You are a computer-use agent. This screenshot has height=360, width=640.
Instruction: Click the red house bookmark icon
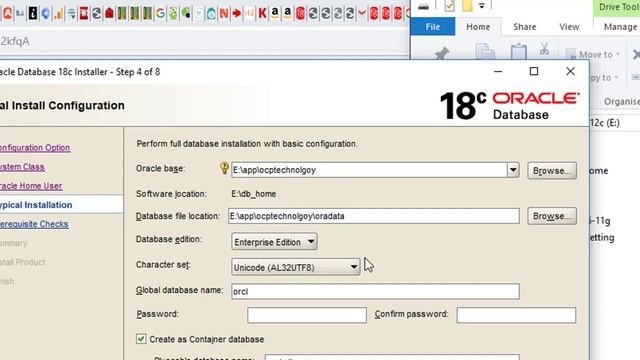click(x=109, y=13)
